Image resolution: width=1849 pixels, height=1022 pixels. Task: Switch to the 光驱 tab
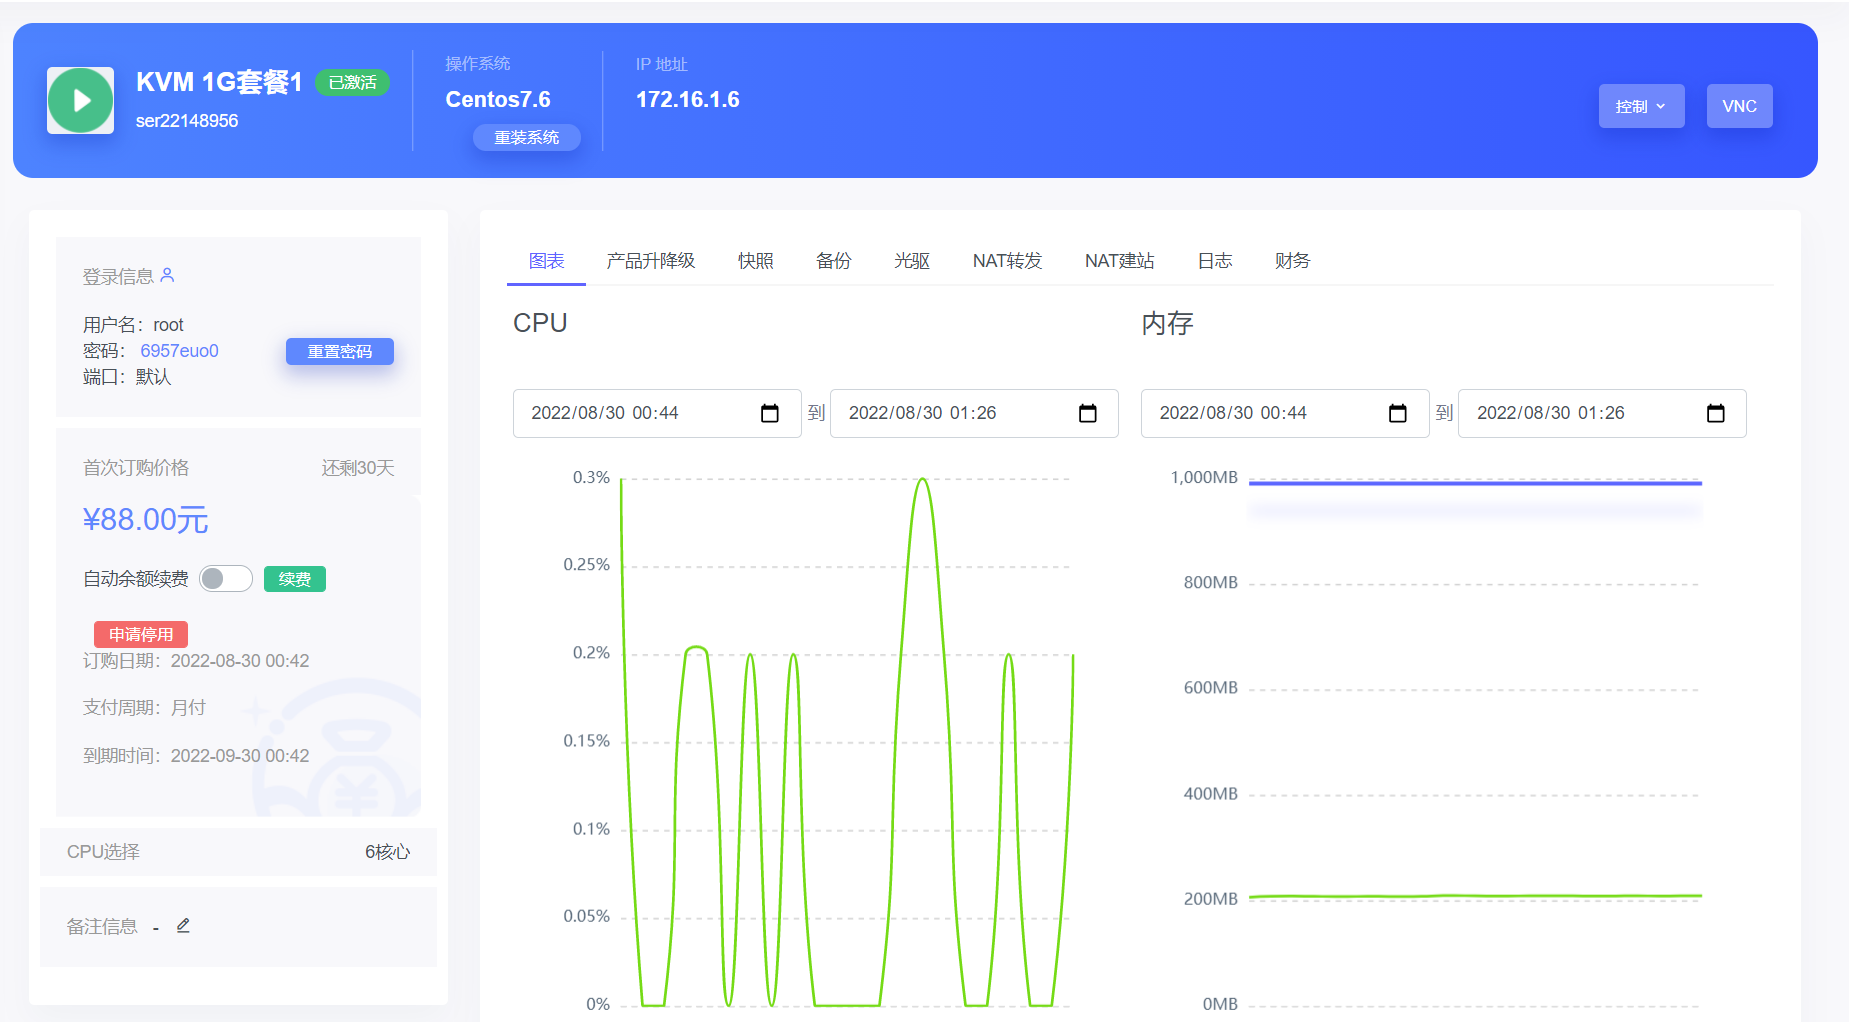pyautogui.click(x=912, y=261)
